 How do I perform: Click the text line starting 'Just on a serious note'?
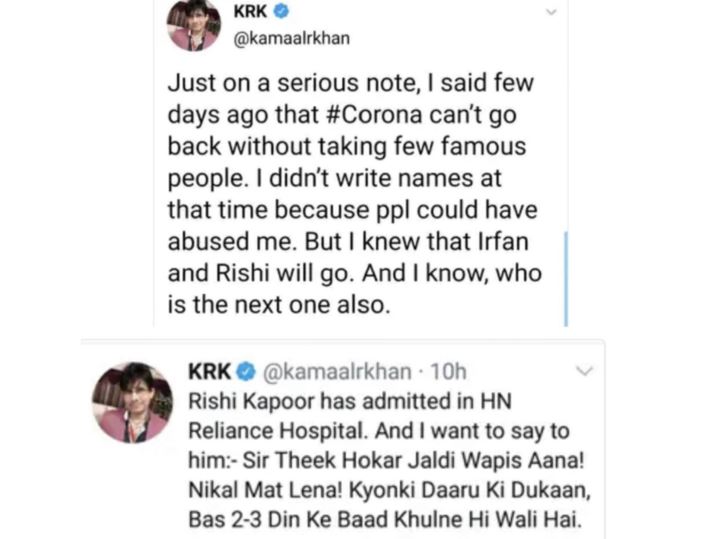(350, 83)
